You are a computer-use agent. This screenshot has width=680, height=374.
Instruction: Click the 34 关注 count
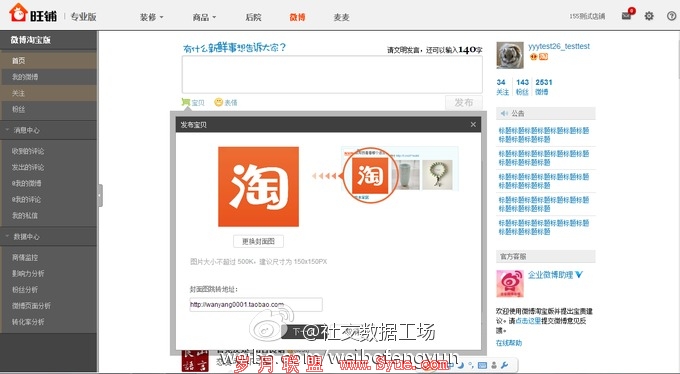pos(502,87)
